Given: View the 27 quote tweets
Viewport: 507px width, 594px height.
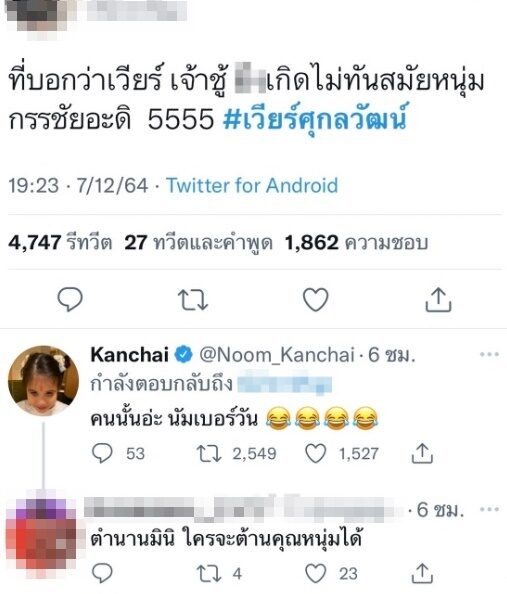Looking at the screenshot, I should (x=199, y=242).
